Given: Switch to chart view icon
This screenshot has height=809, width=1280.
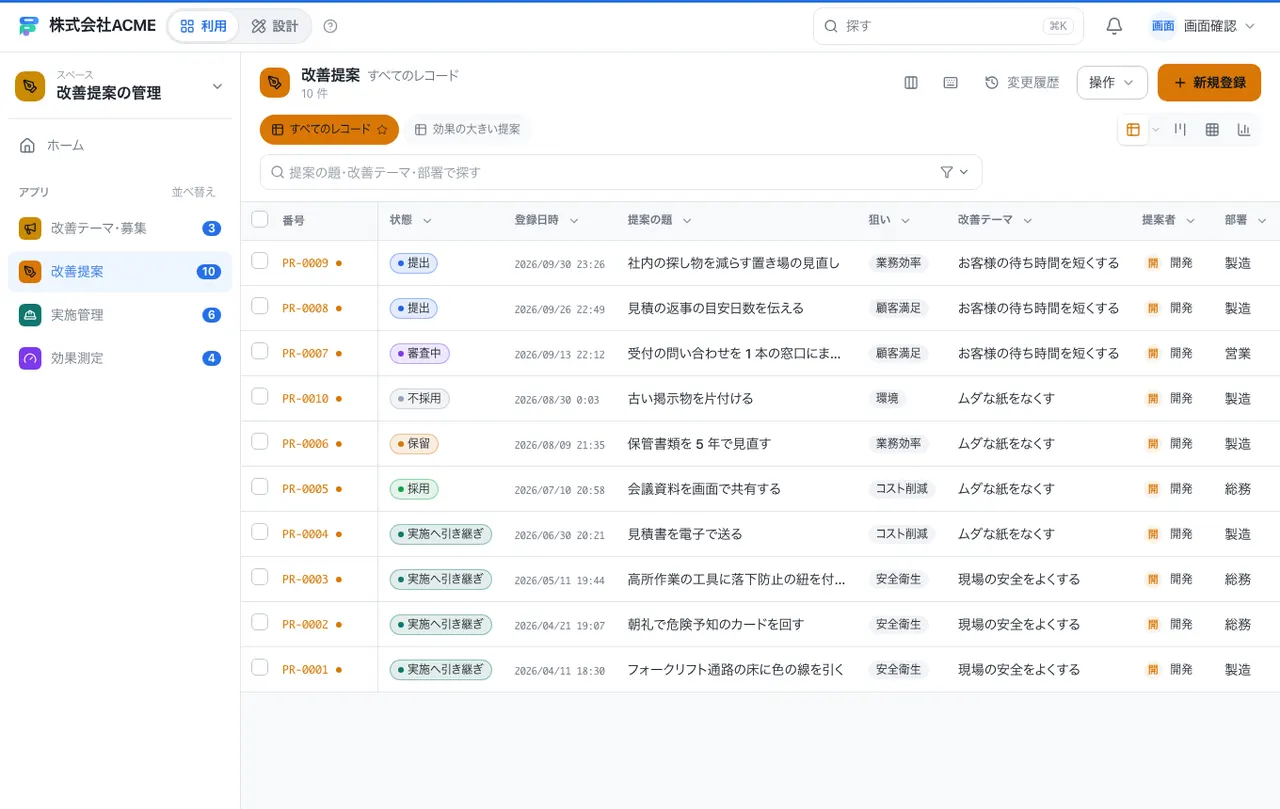Looking at the screenshot, I should pyautogui.click(x=1244, y=130).
